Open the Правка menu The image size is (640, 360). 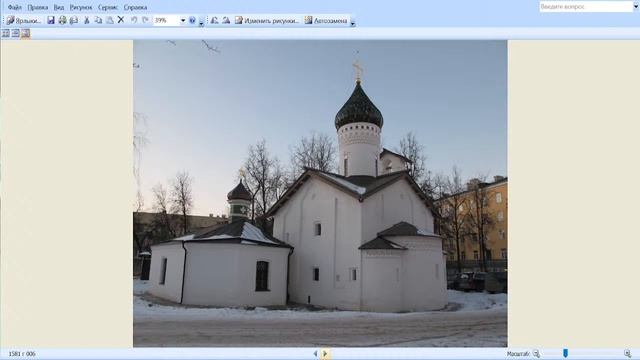(38, 7)
